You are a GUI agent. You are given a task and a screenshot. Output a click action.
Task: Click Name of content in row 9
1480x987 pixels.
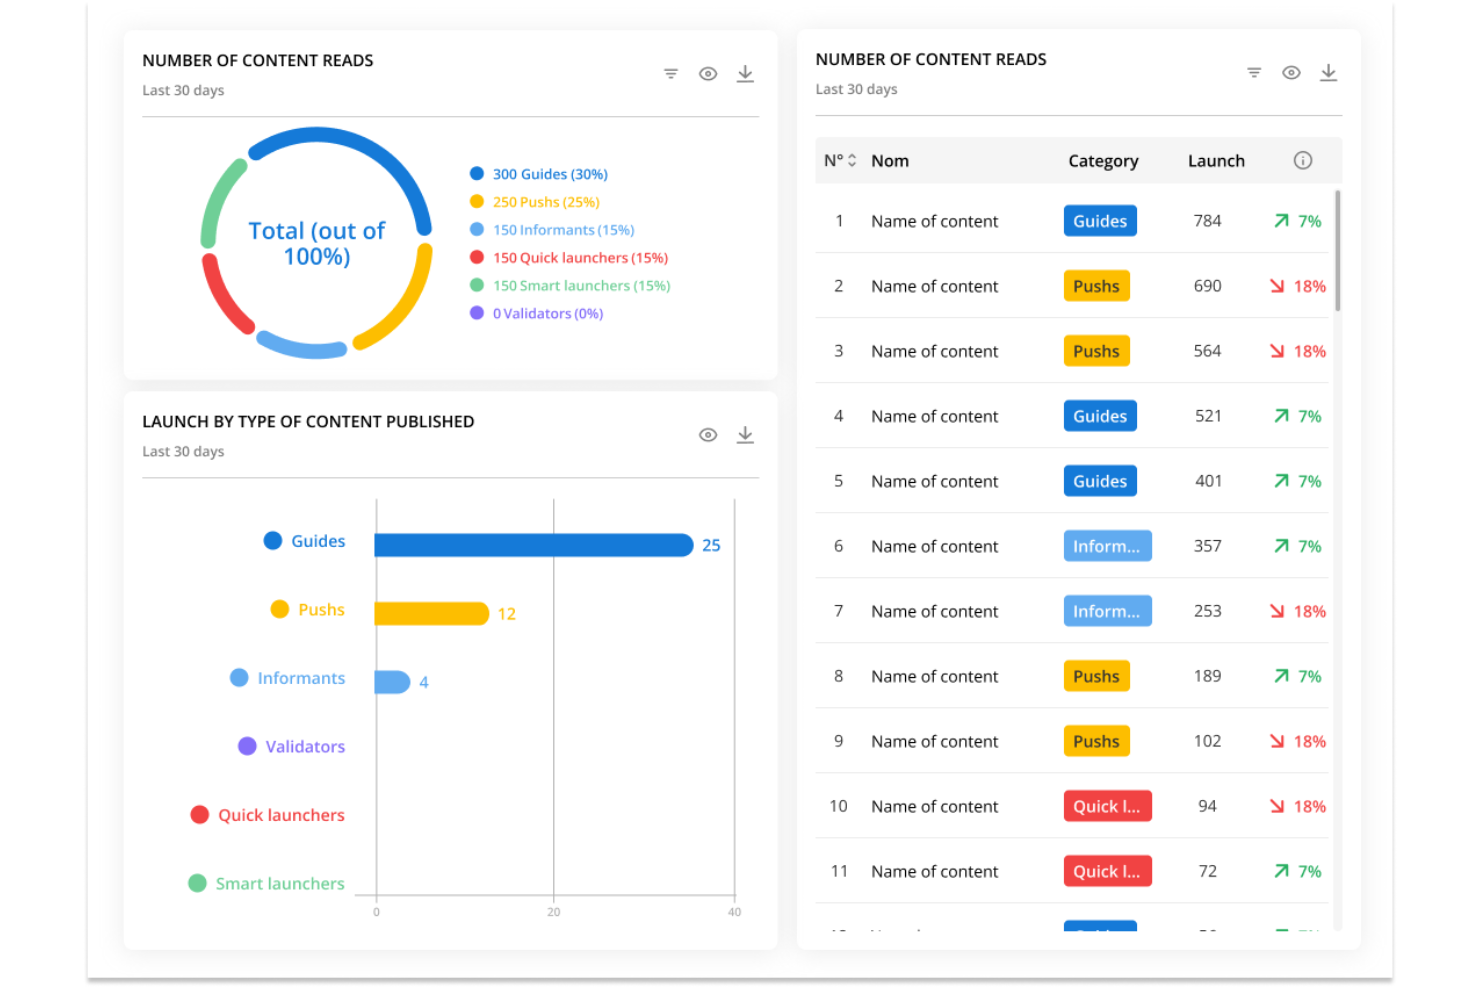click(934, 741)
